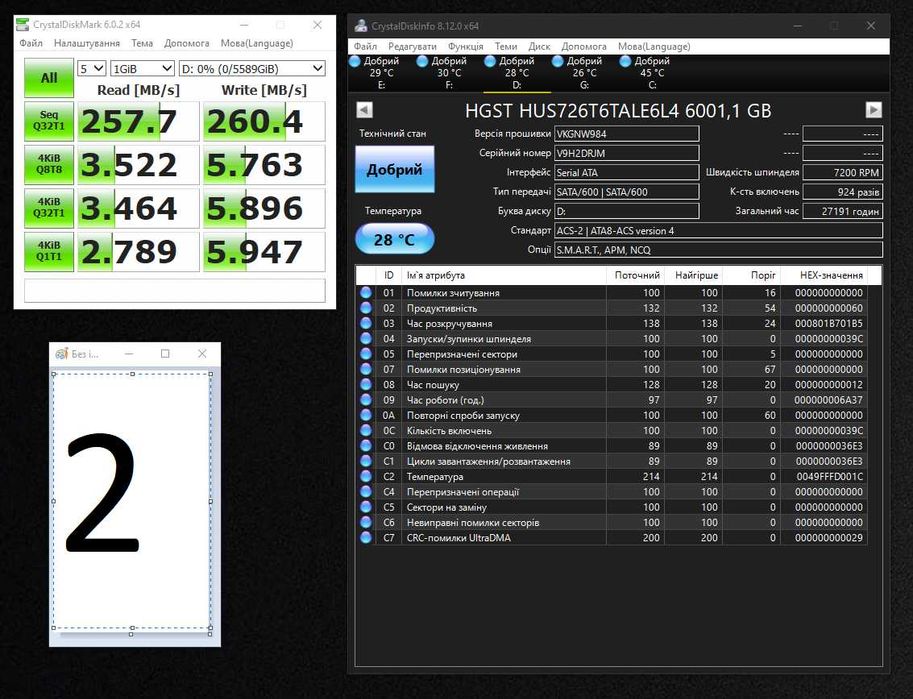The image size is (913, 699).
Task: Open Диск menu in CrystalDiskInfo
Action: click(539, 46)
